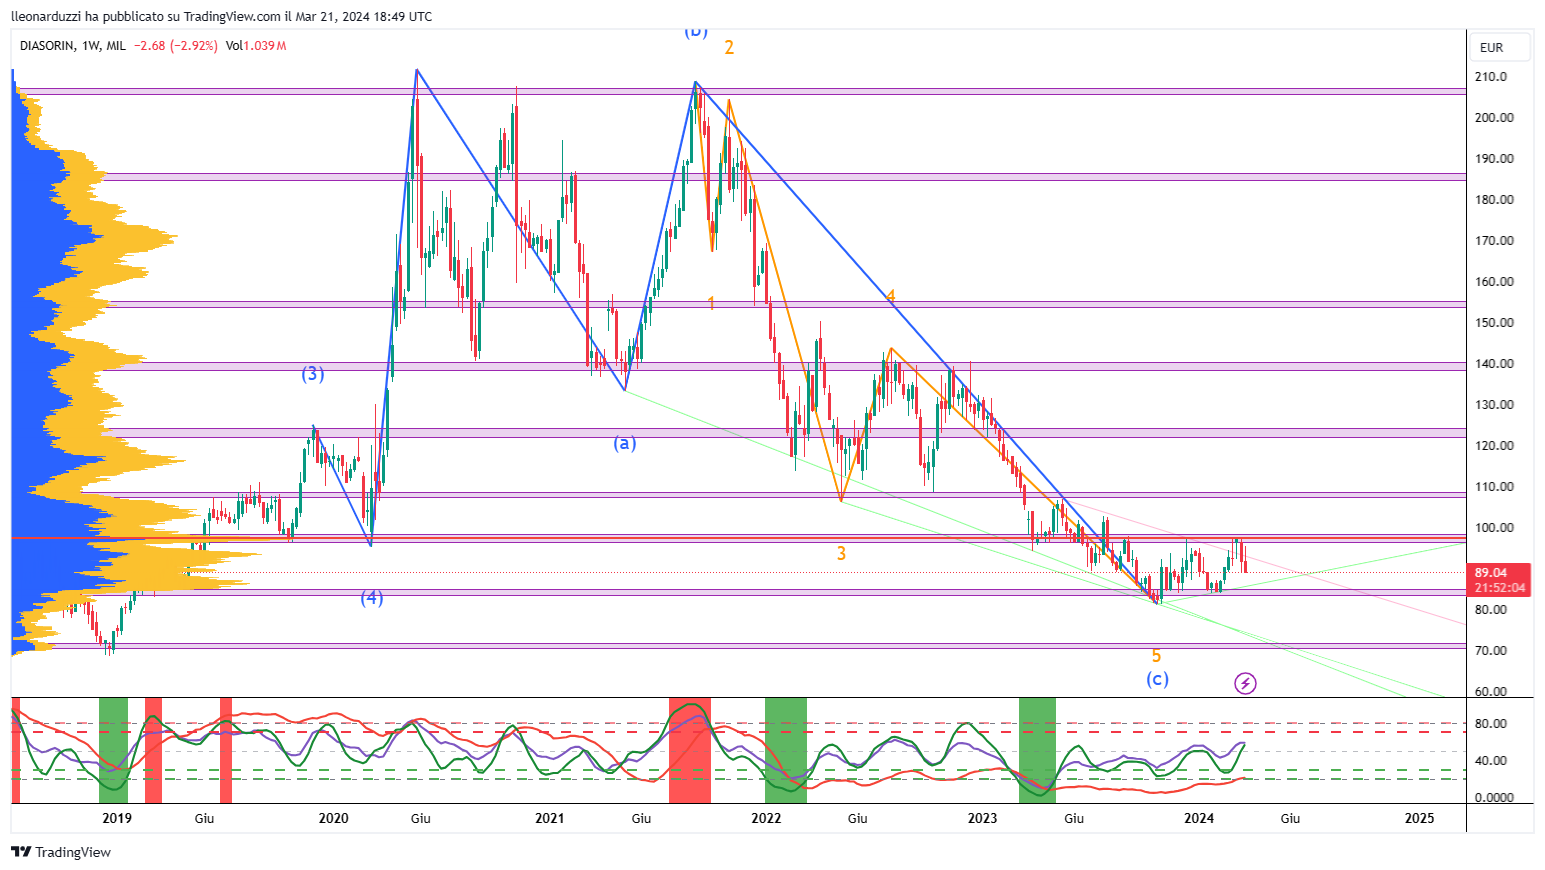Click the purple lightning event marker icon
The width and height of the screenshot is (1545, 870).
[1245, 683]
